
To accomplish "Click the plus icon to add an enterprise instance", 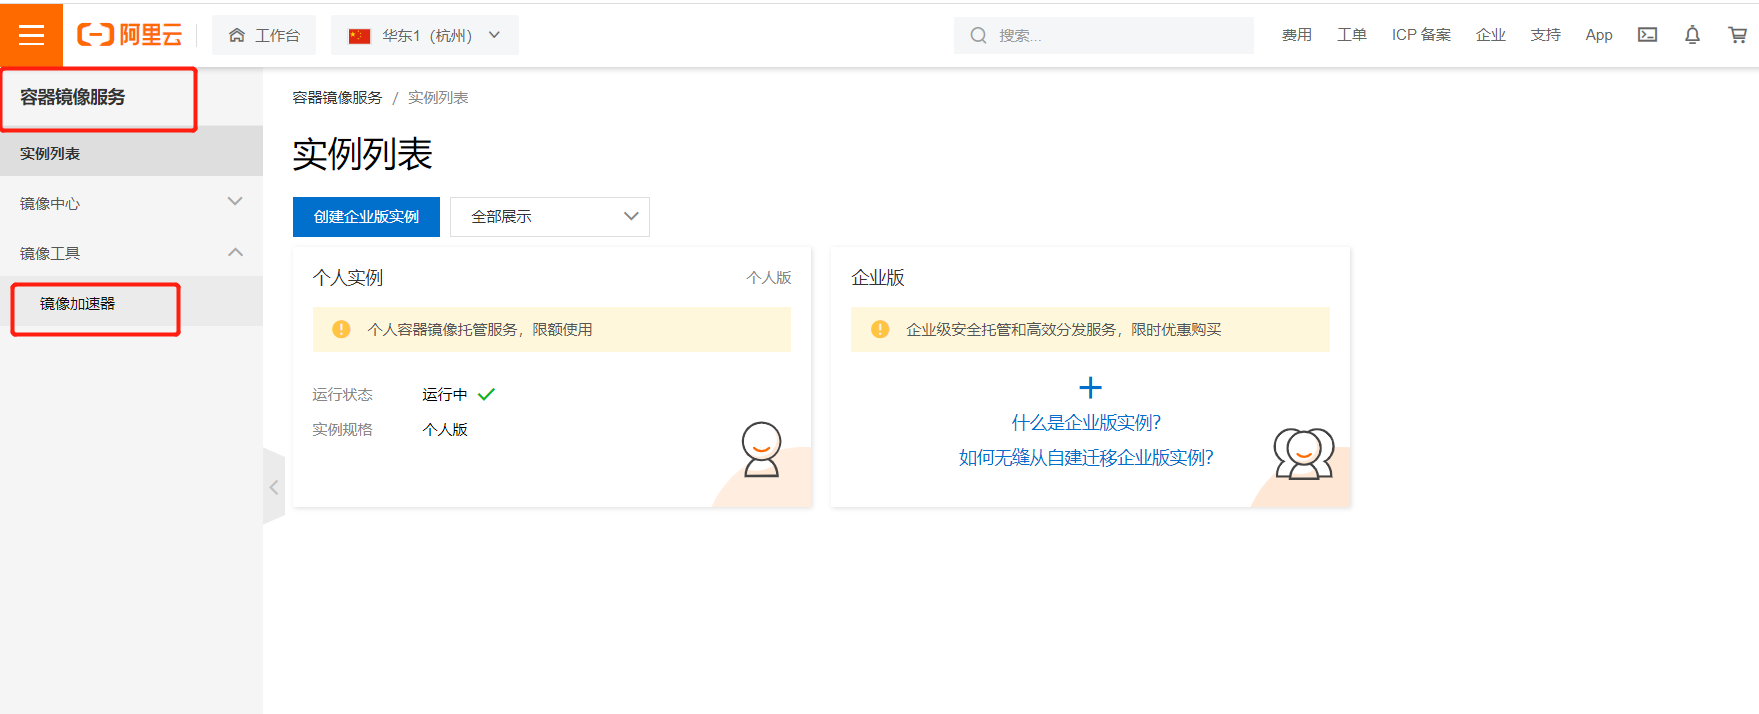I will point(1090,388).
